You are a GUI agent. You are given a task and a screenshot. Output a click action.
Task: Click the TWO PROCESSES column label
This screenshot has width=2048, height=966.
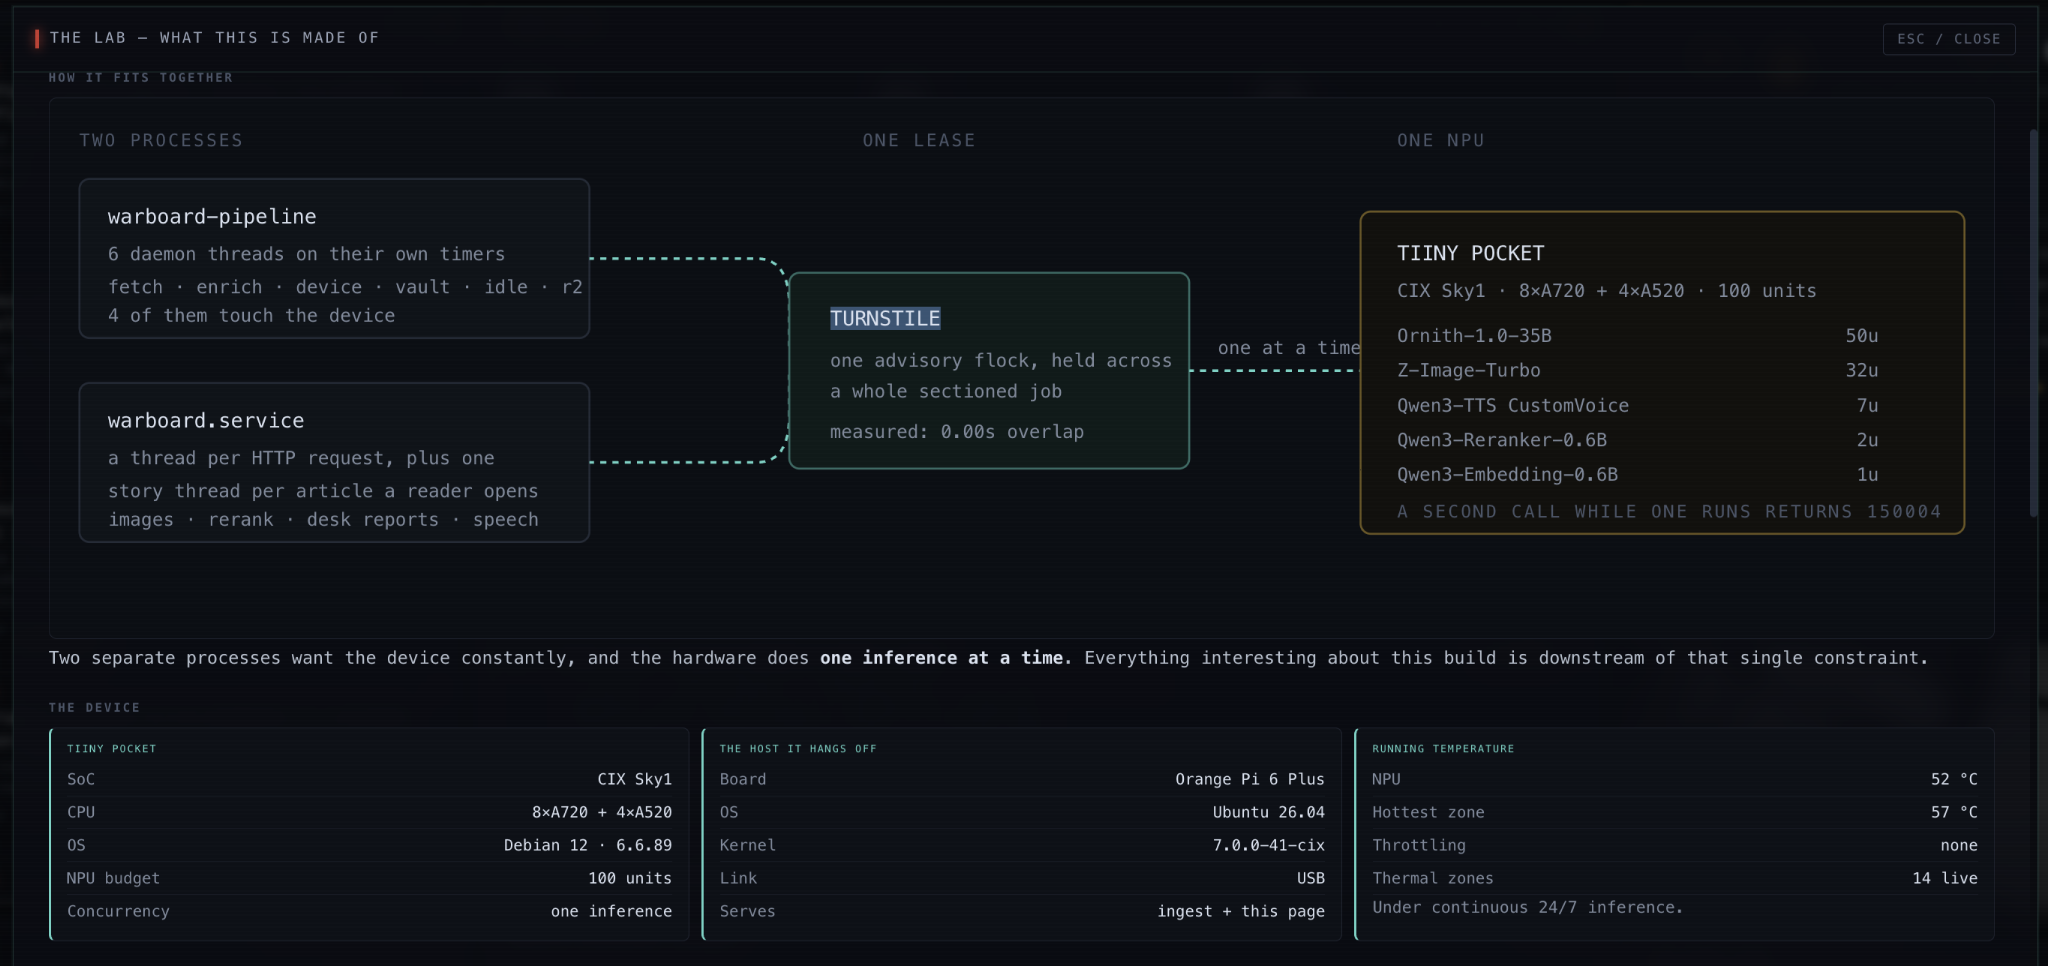pos(161,140)
